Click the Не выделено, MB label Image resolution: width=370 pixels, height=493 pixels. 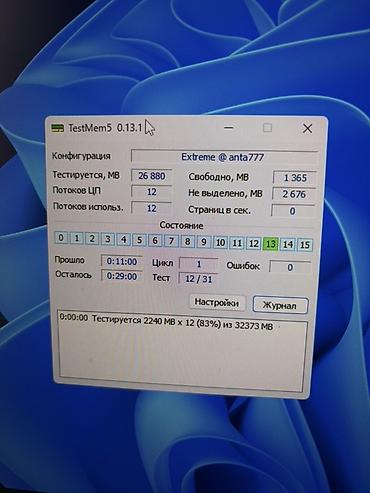point(225,193)
